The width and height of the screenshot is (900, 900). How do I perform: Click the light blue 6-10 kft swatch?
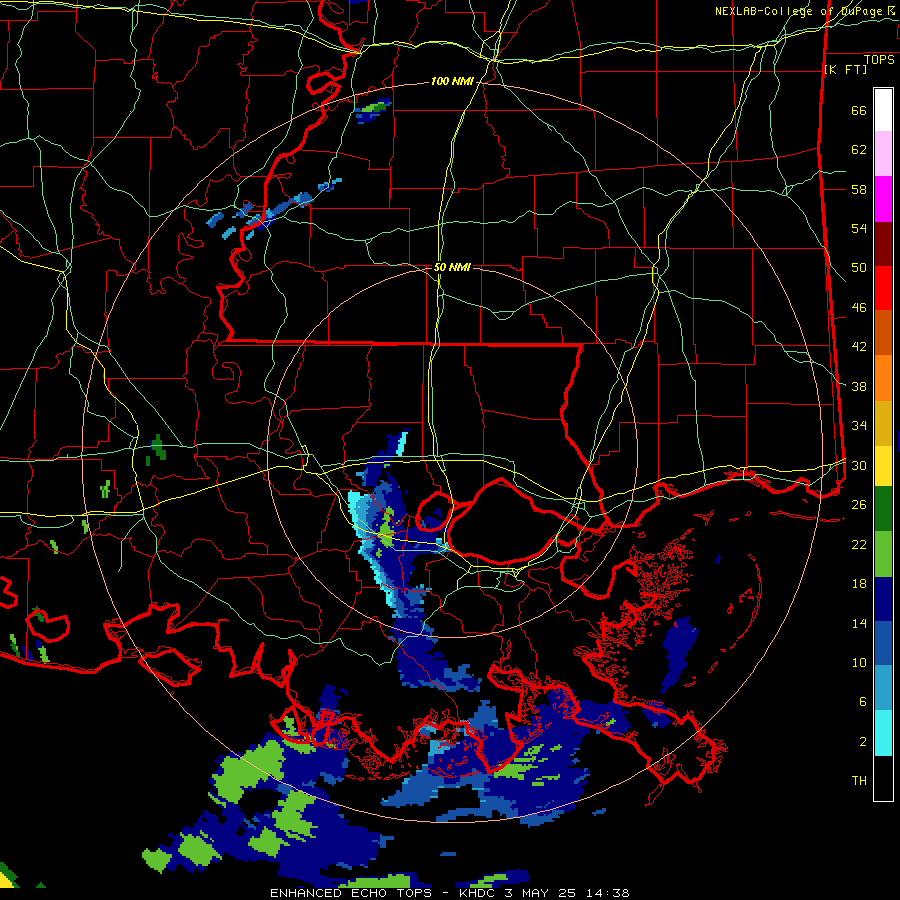(883, 688)
